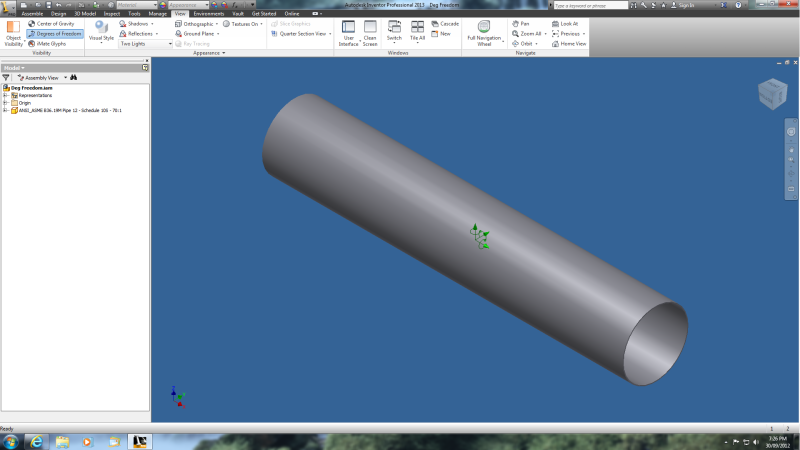Screen dimensions: 800x450
Task: Open the Inspect ribbon tab
Action: click(x=112, y=13)
